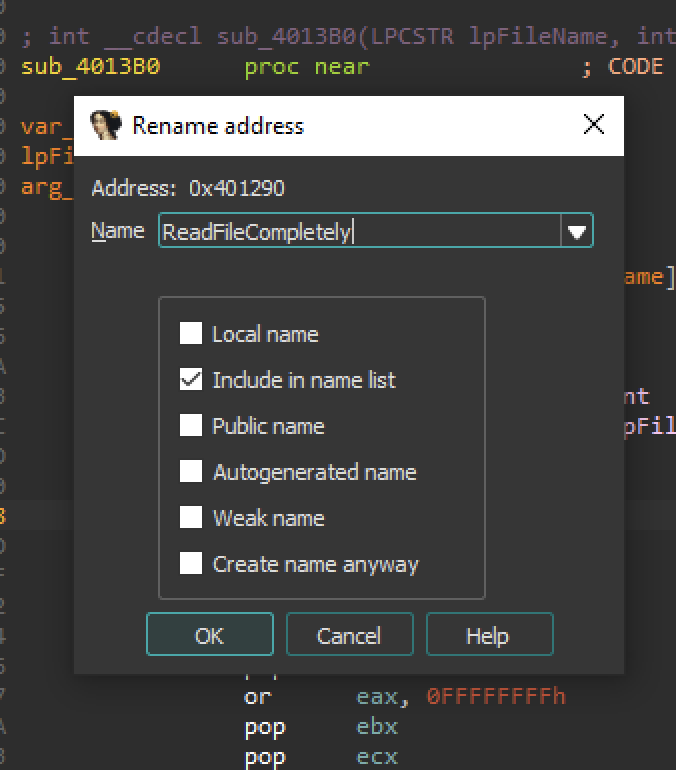Click 0FFFFFFFFh operand in disassembly

tap(496, 696)
